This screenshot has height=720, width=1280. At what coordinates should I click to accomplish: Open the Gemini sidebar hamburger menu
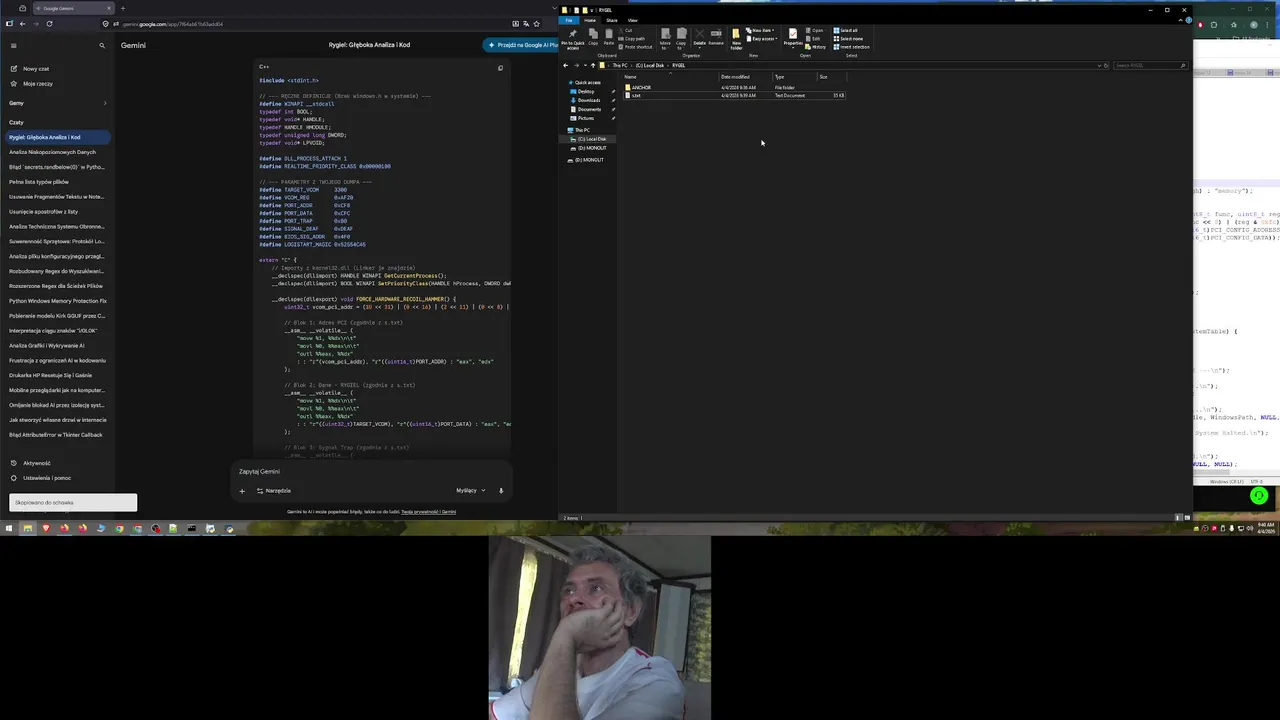[x=13, y=45]
